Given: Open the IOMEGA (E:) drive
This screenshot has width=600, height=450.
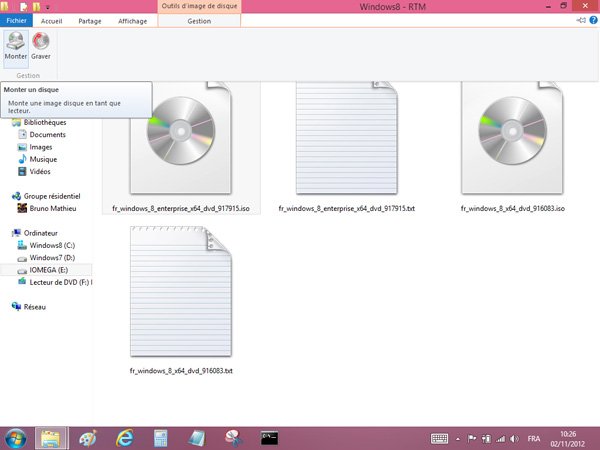Looking at the screenshot, I should coord(49,270).
